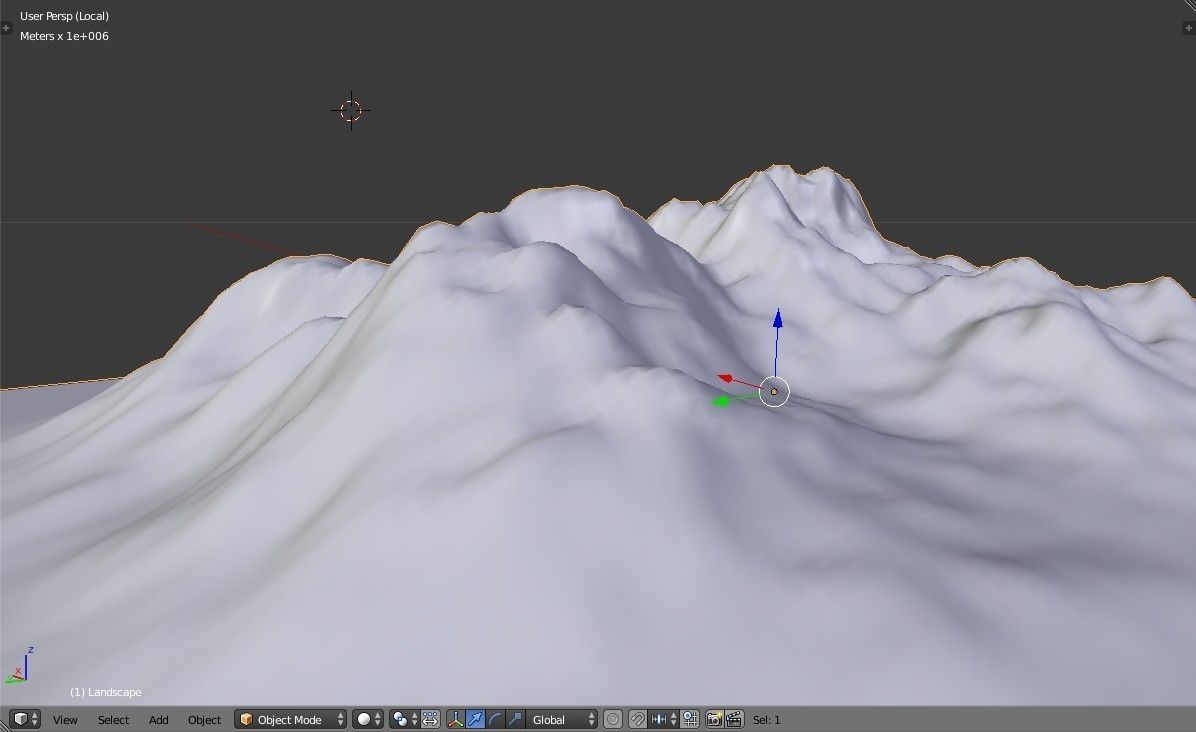Viewport: 1196px width, 732px height.
Task: Open the Object Mode dropdown
Action: (291, 719)
